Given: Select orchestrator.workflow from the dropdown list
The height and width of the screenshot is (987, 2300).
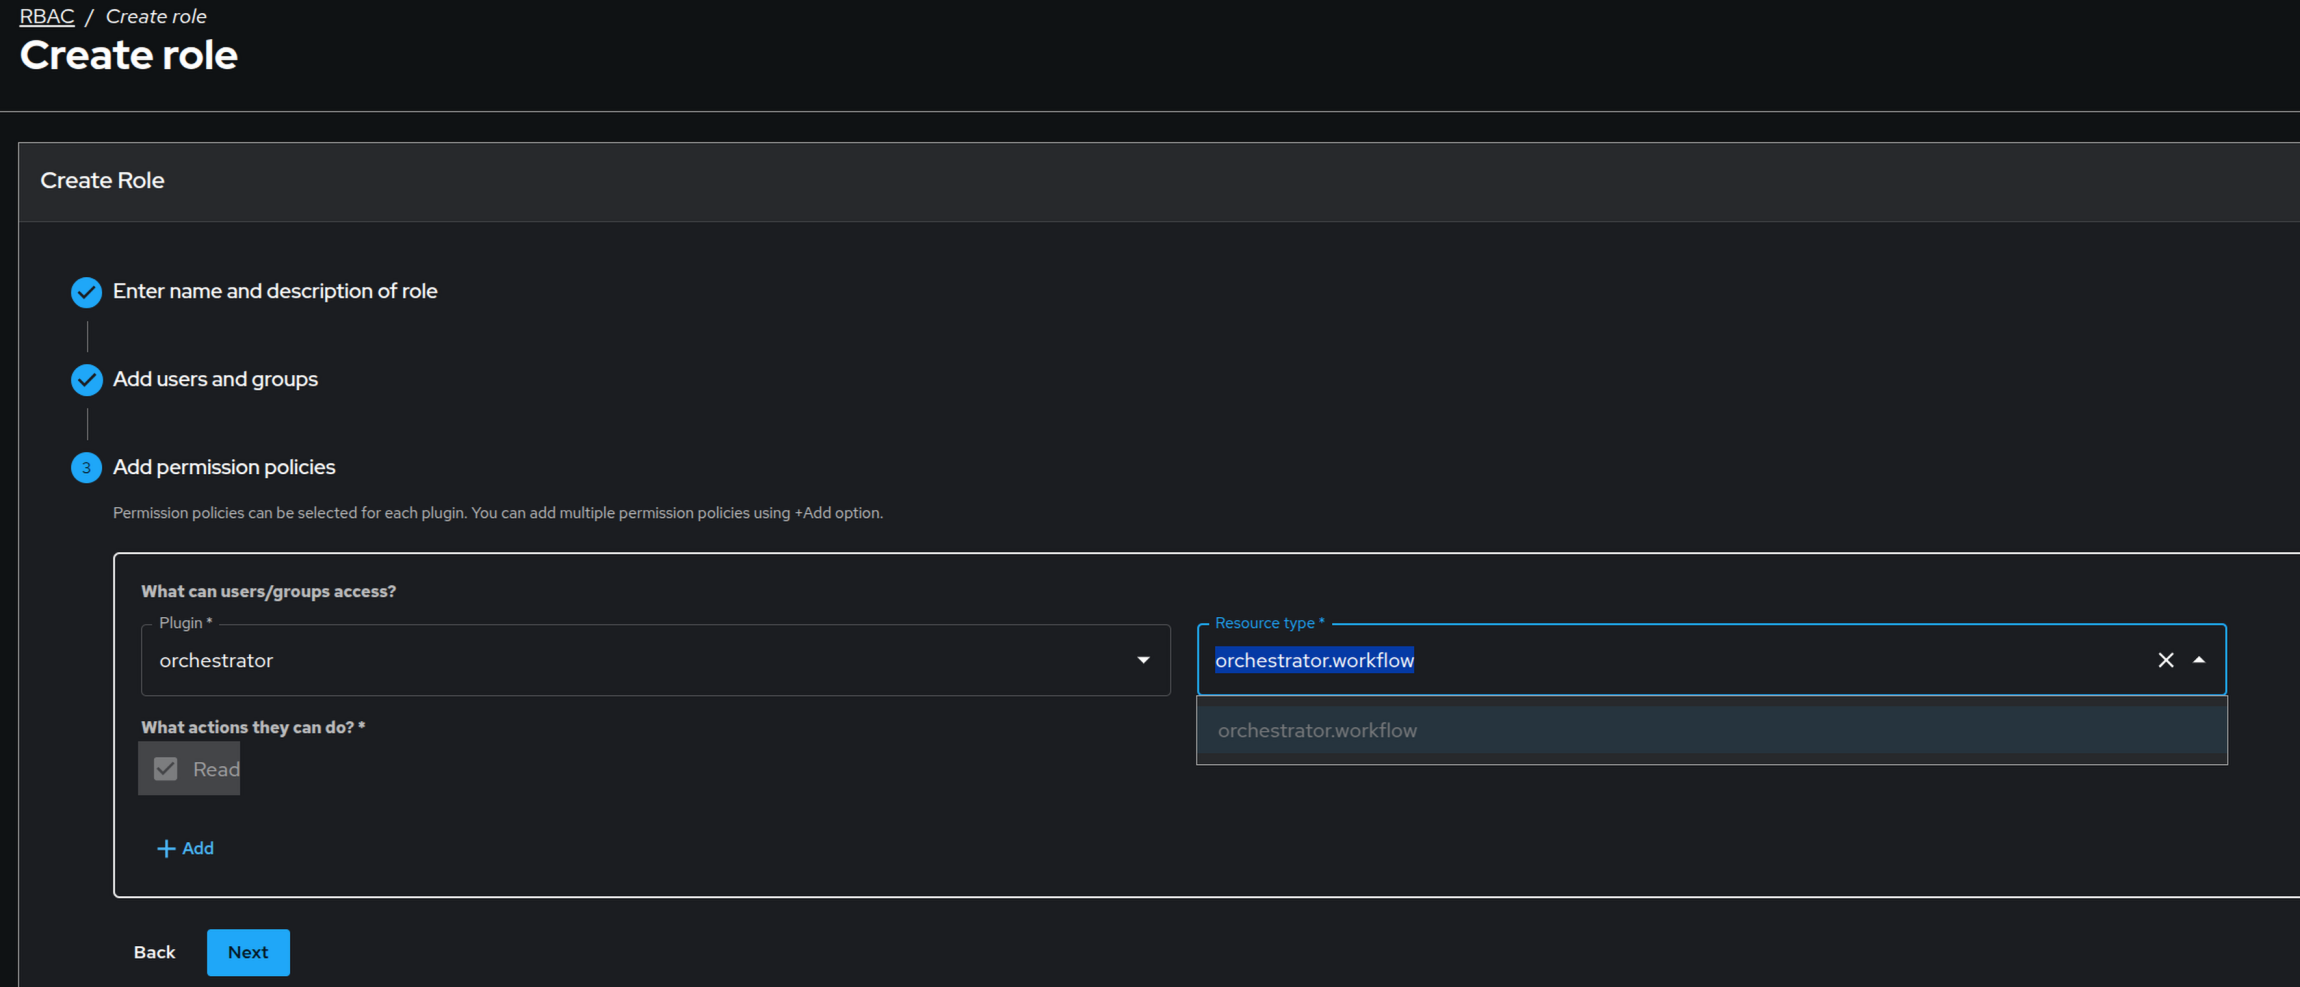Looking at the screenshot, I should pos(1317,731).
